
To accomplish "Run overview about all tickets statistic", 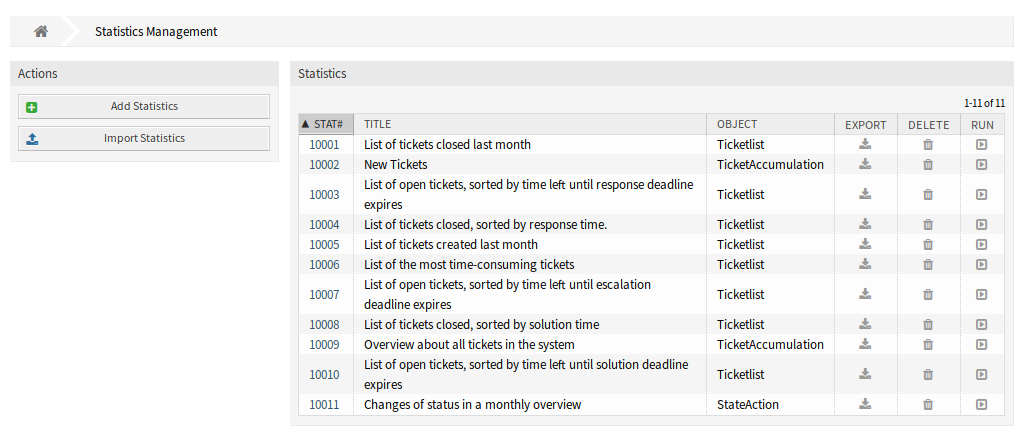I will 981,344.
